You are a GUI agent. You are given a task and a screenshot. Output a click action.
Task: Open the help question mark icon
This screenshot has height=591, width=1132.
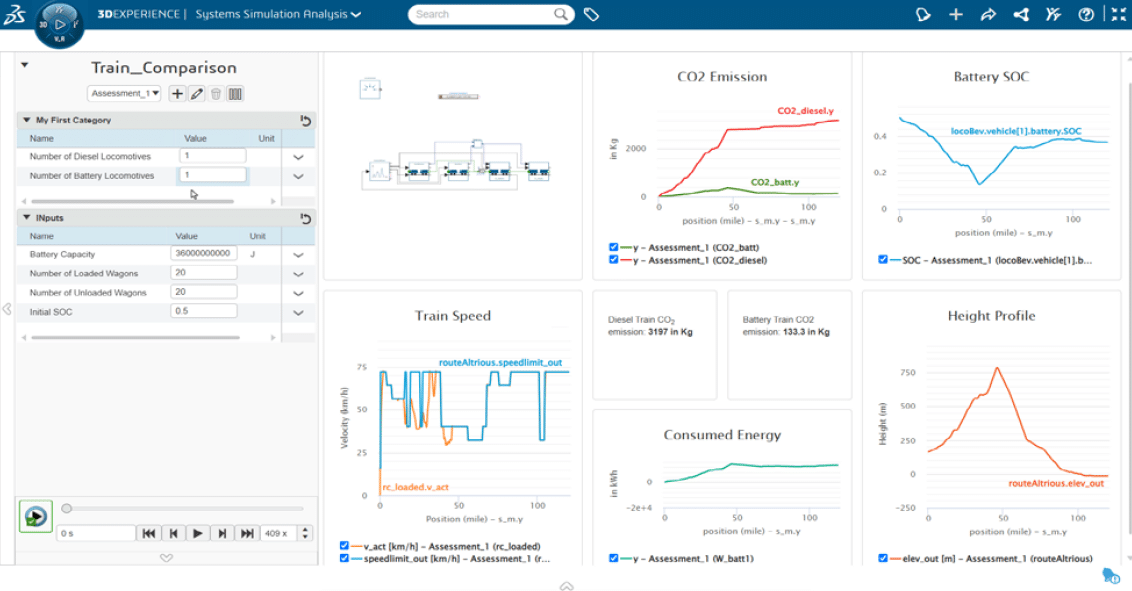coord(1086,14)
